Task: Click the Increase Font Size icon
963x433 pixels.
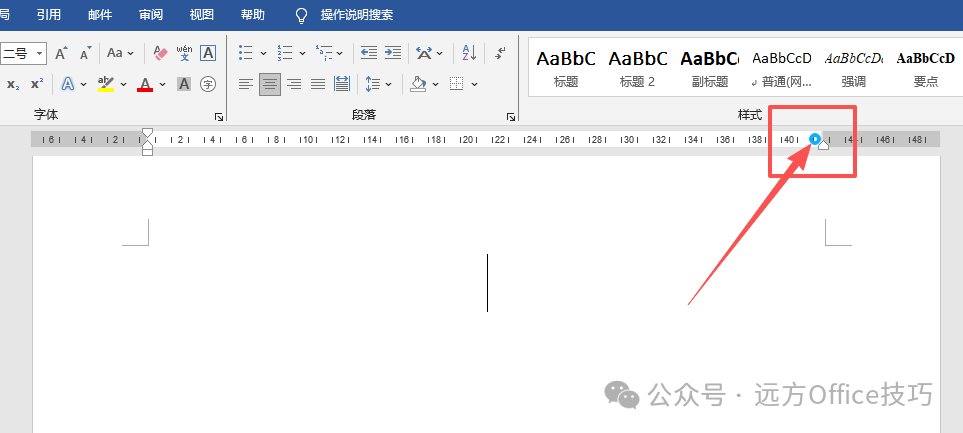Action: pyautogui.click(x=61, y=53)
